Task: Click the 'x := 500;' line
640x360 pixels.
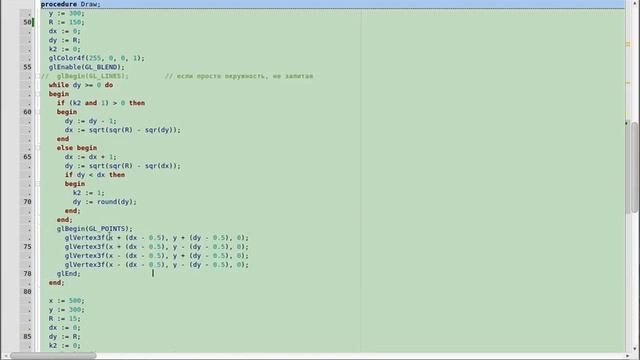Action: (x=67, y=300)
